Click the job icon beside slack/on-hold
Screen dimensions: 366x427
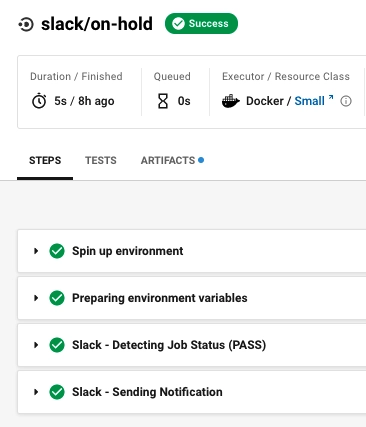coord(26,25)
